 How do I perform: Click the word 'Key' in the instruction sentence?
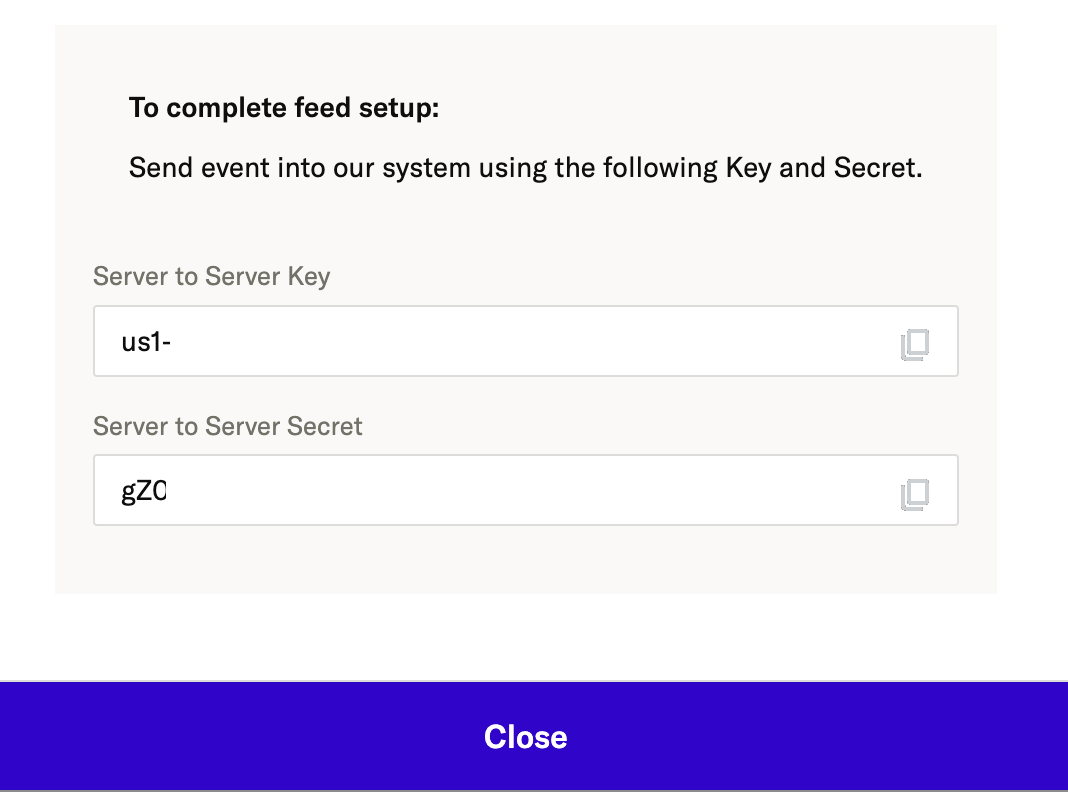749,168
